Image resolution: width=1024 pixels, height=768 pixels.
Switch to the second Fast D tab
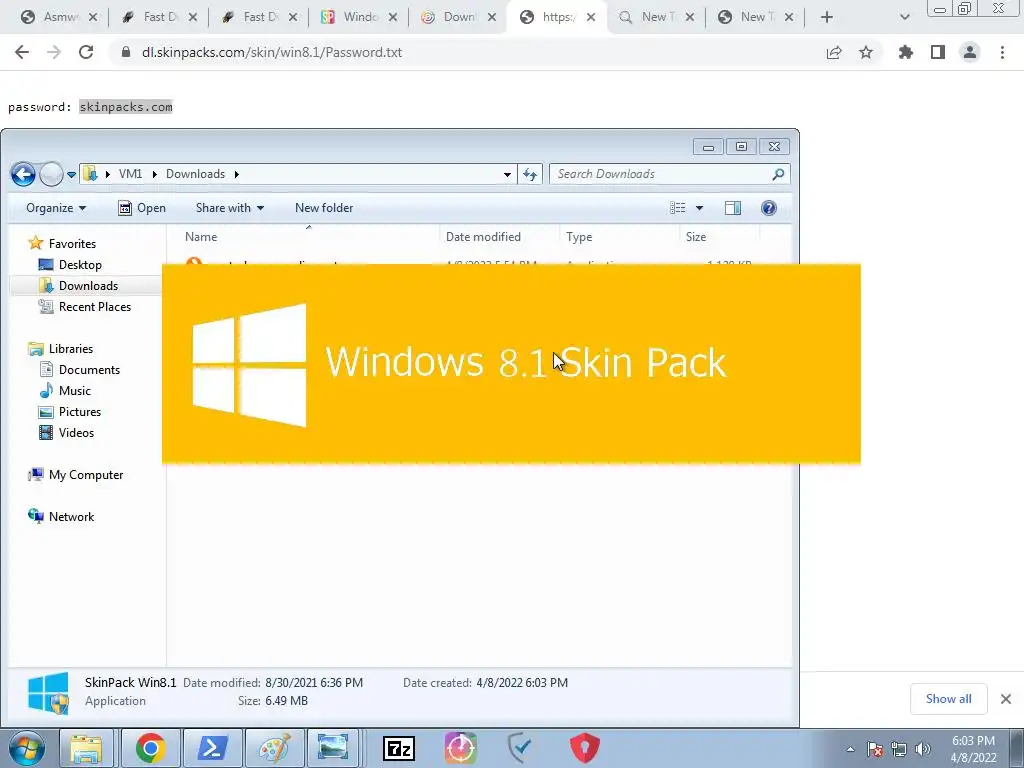(259, 17)
